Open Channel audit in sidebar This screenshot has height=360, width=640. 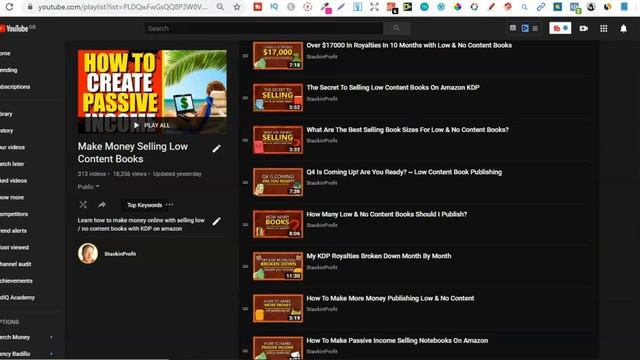coord(16,264)
